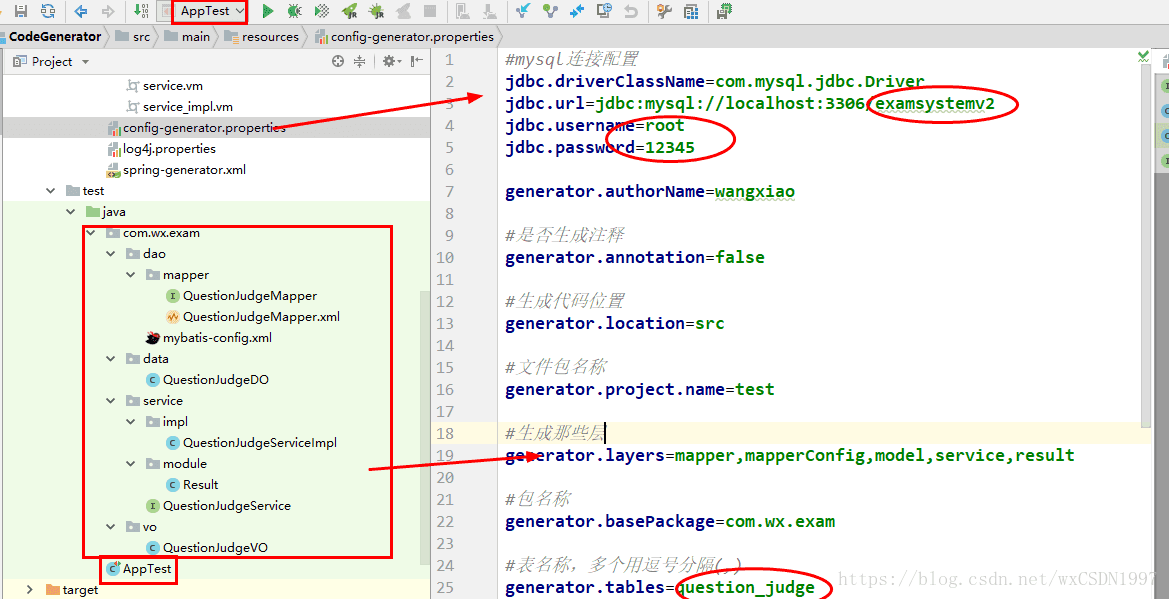Click the Collapse All icon in Project panel
Image resolution: width=1169 pixels, height=599 pixels.
pos(359,62)
